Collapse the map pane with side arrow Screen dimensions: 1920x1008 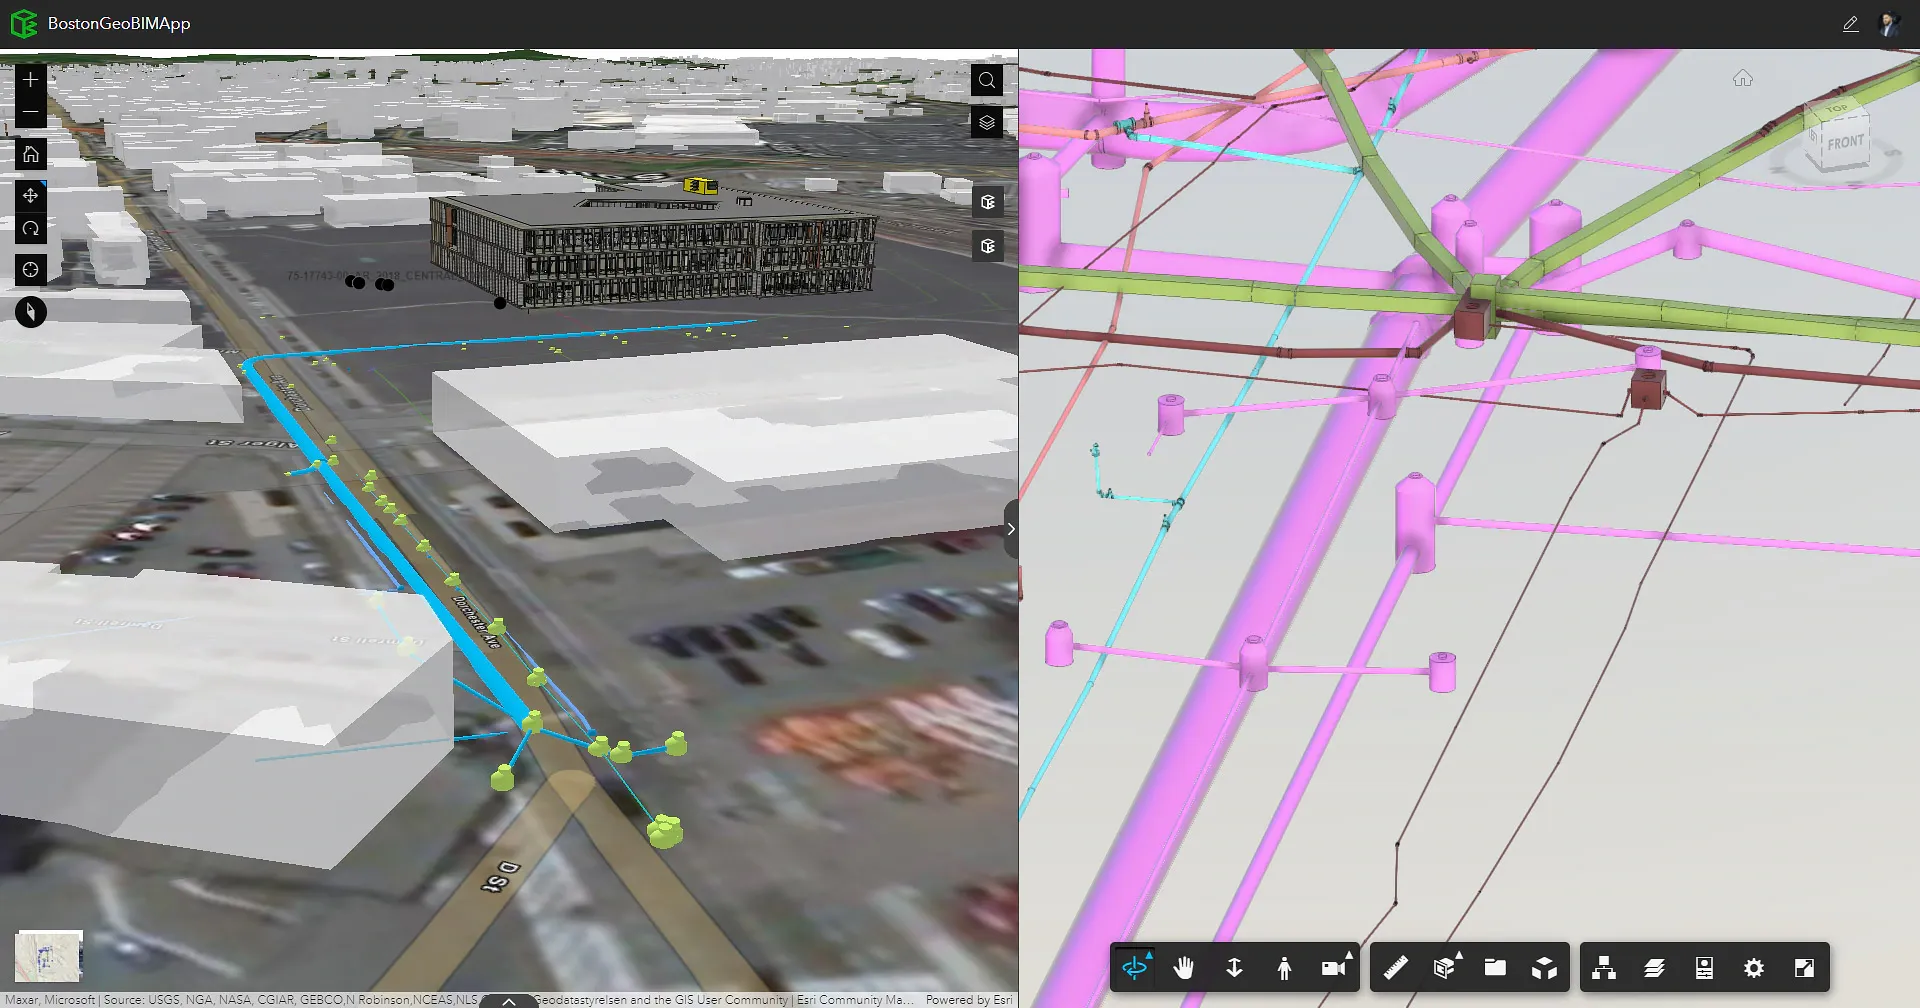click(x=1011, y=529)
